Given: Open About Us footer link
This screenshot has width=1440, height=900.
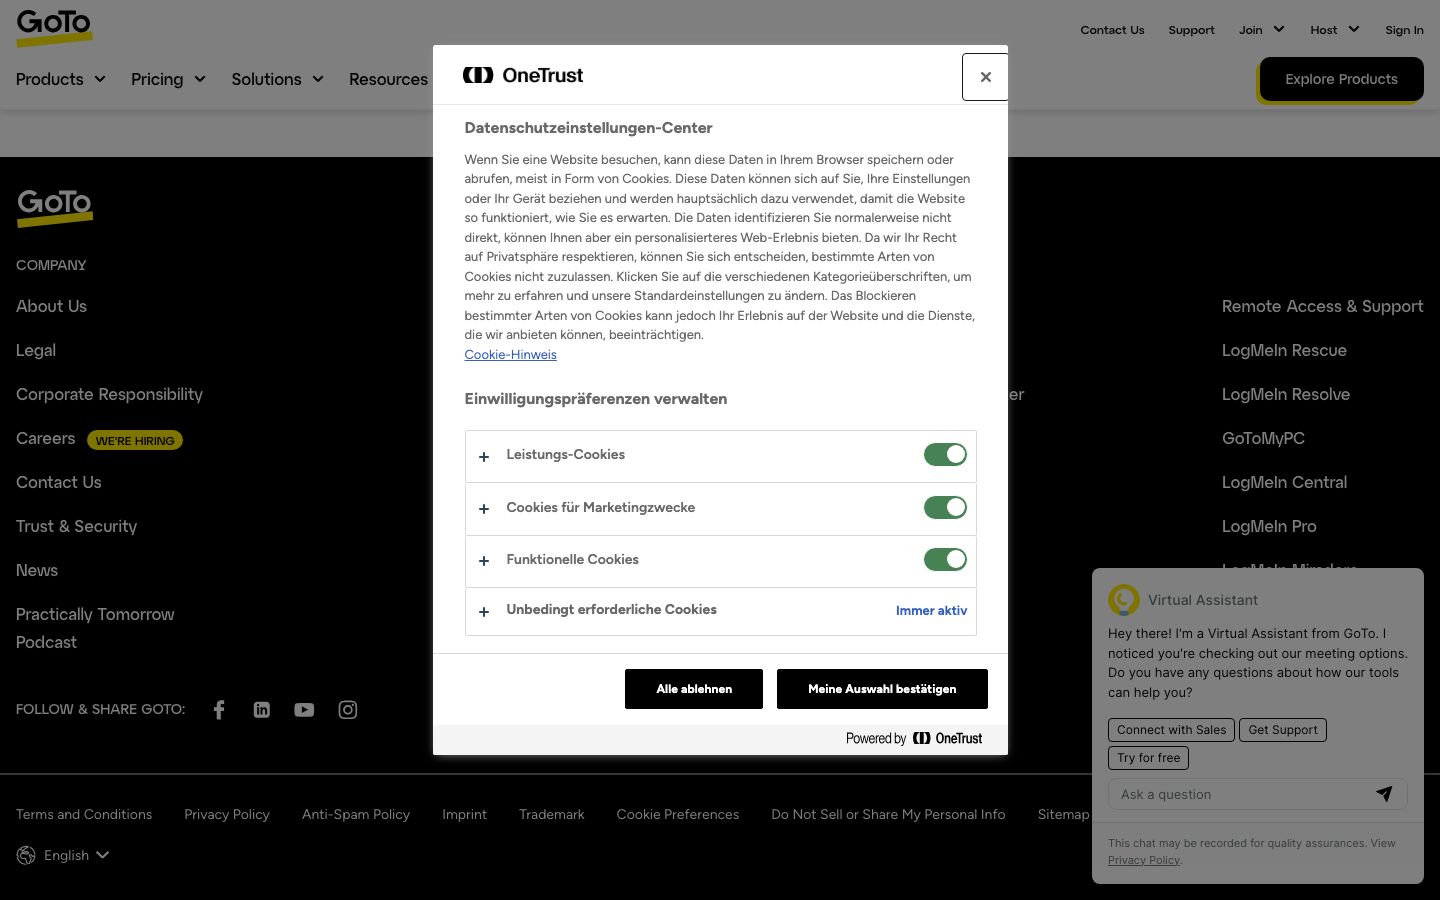Looking at the screenshot, I should tap(51, 306).
